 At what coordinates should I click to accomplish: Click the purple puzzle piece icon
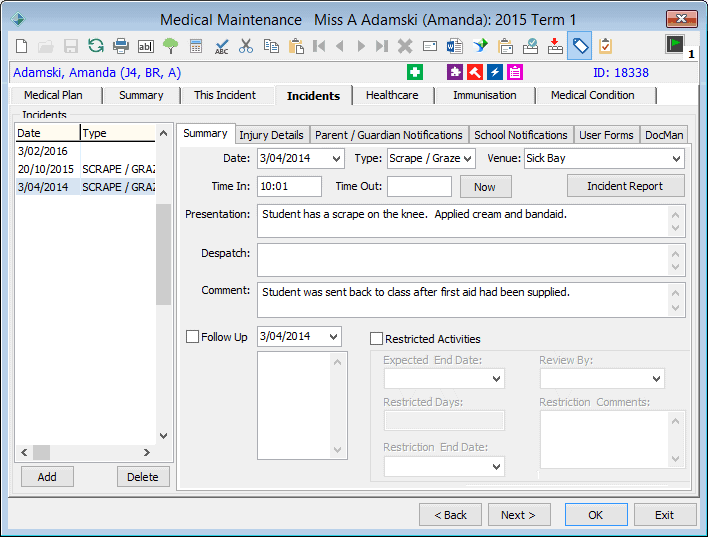(455, 72)
